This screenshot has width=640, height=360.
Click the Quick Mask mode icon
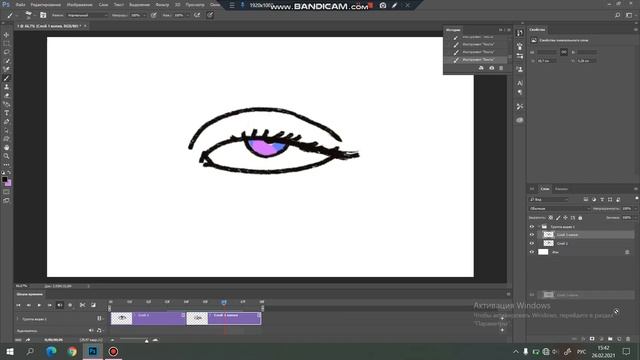coord(7,192)
